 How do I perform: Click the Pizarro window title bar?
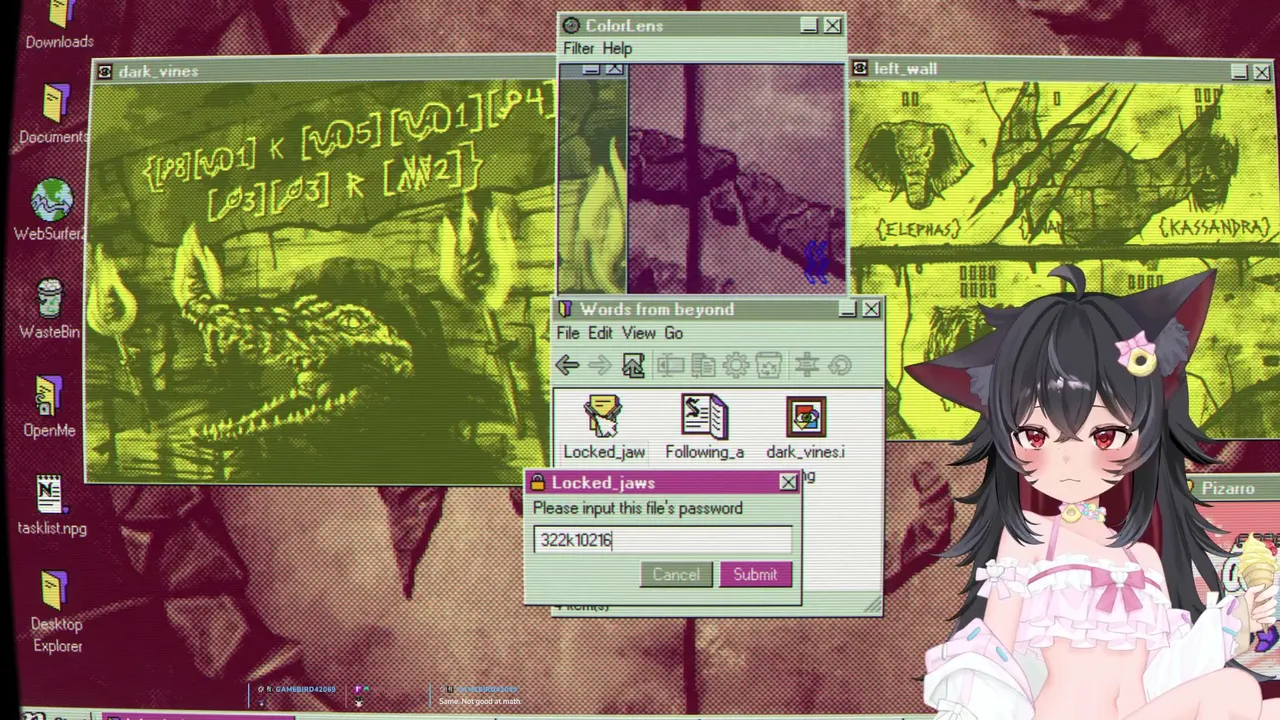point(1228,488)
